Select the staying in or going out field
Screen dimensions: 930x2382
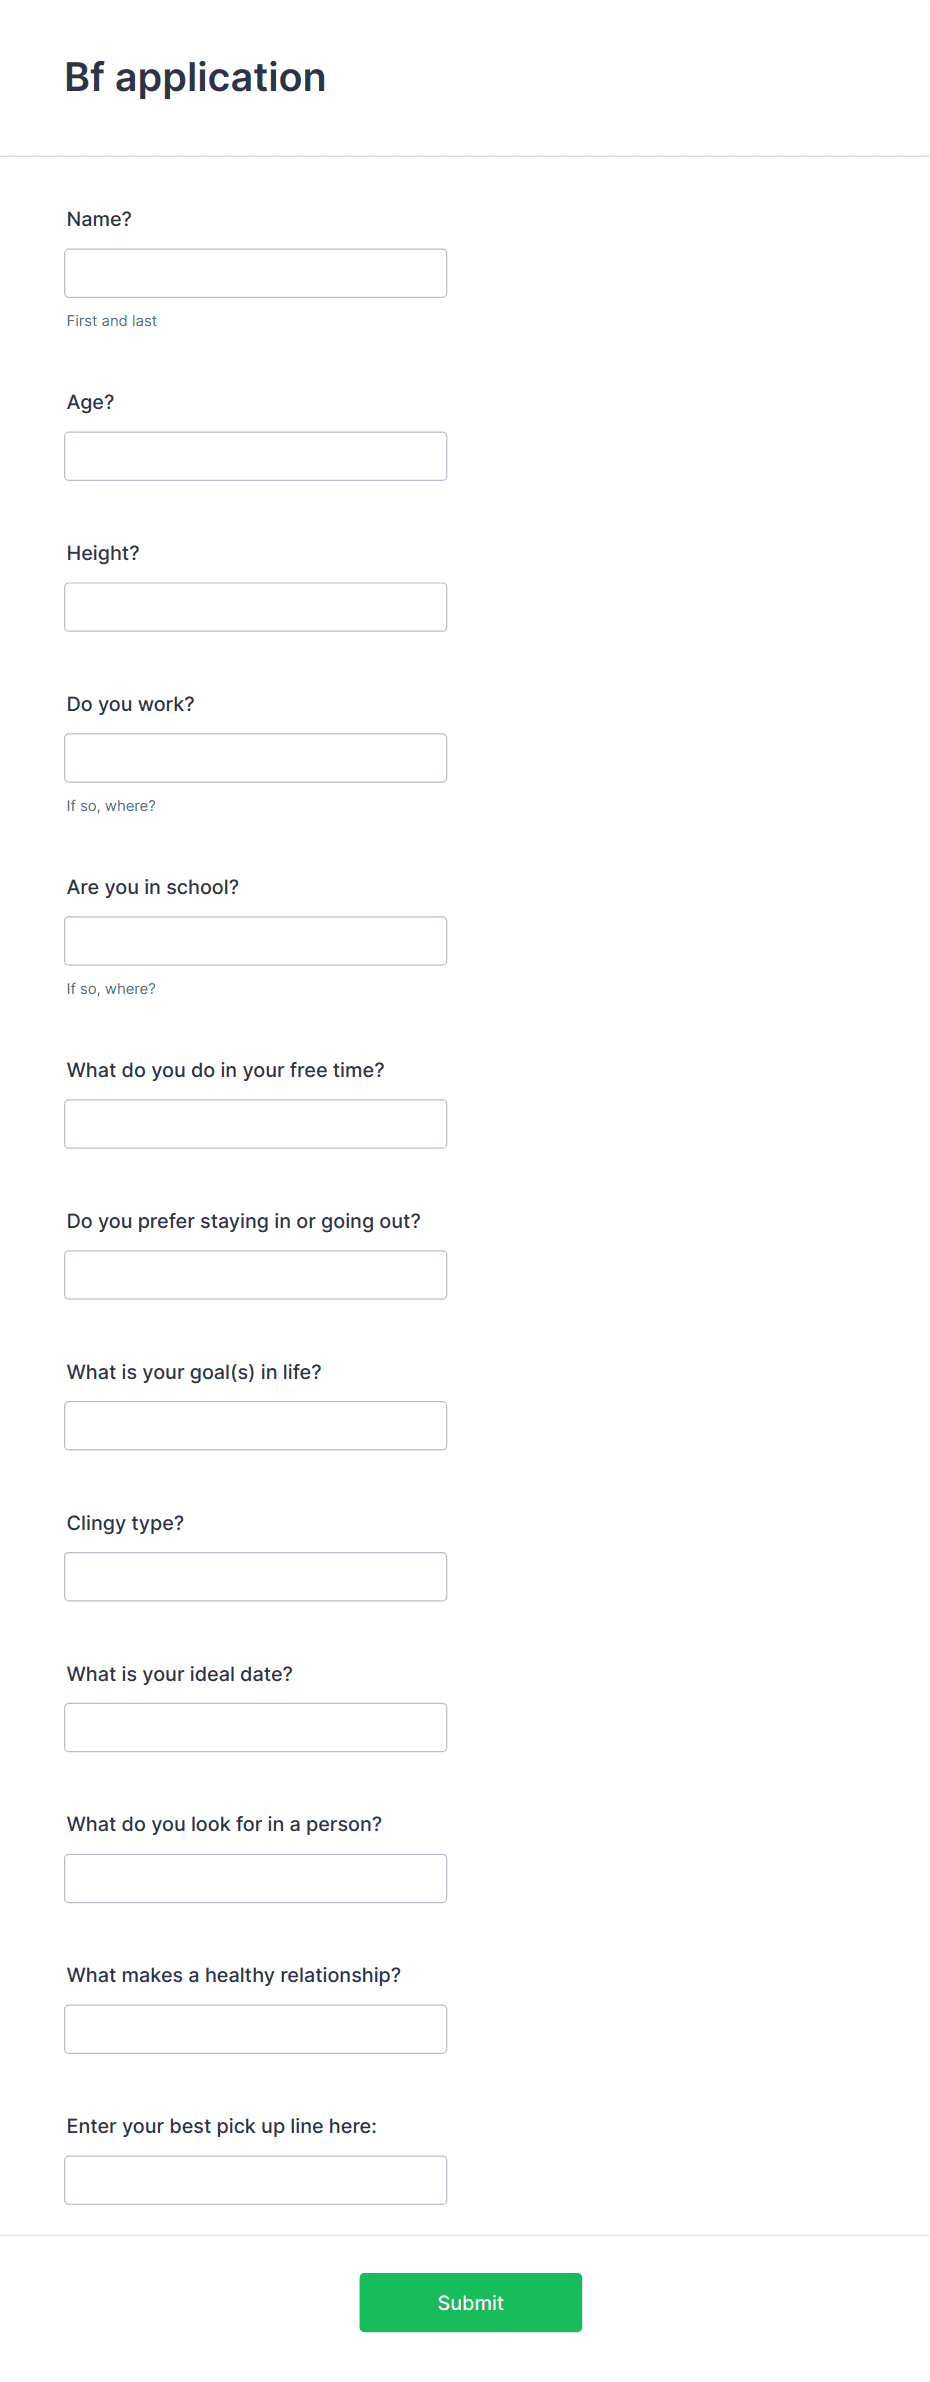pyautogui.click(x=255, y=1275)
